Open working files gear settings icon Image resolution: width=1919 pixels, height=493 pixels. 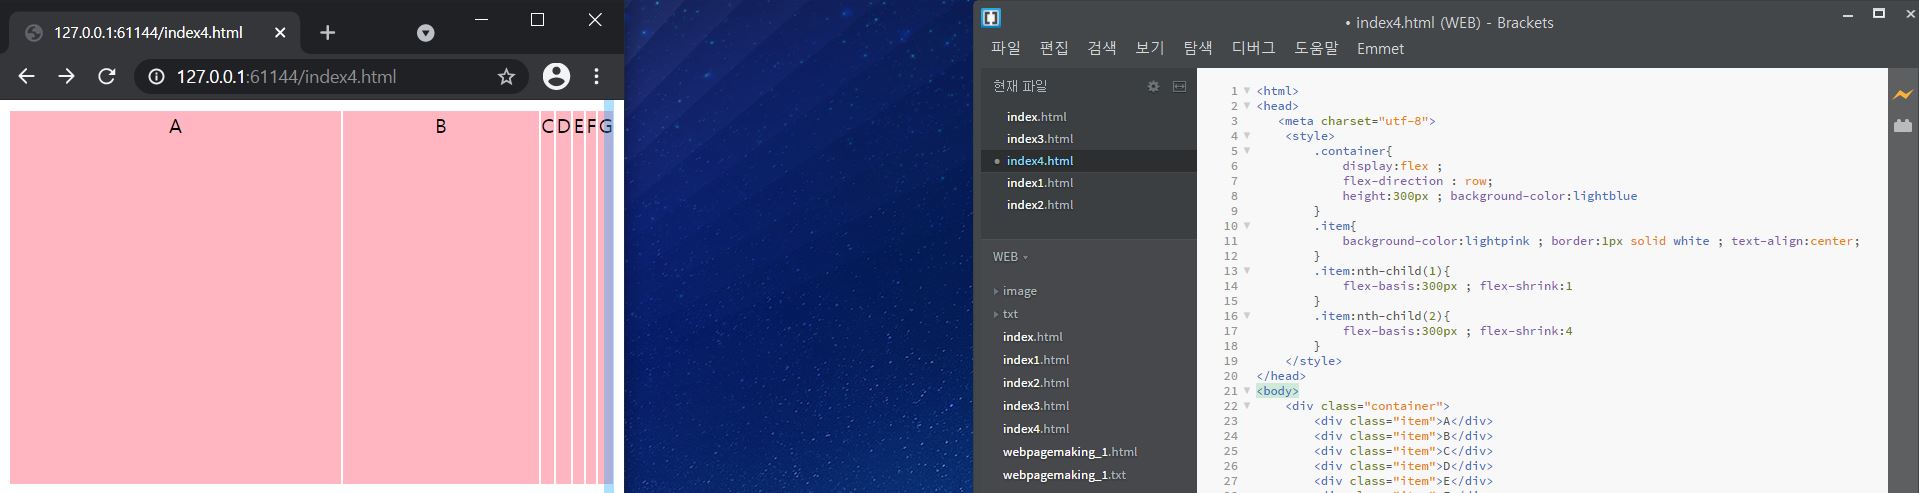point(1153,86)
